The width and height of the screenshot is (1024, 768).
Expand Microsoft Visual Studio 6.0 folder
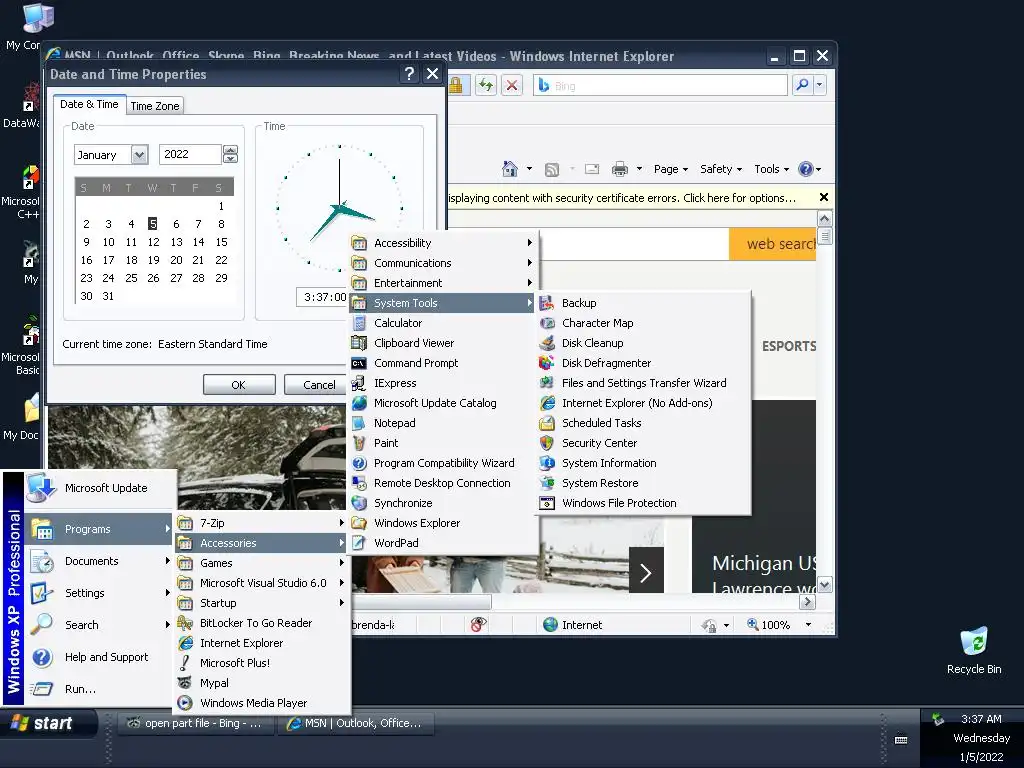[262, 583]
